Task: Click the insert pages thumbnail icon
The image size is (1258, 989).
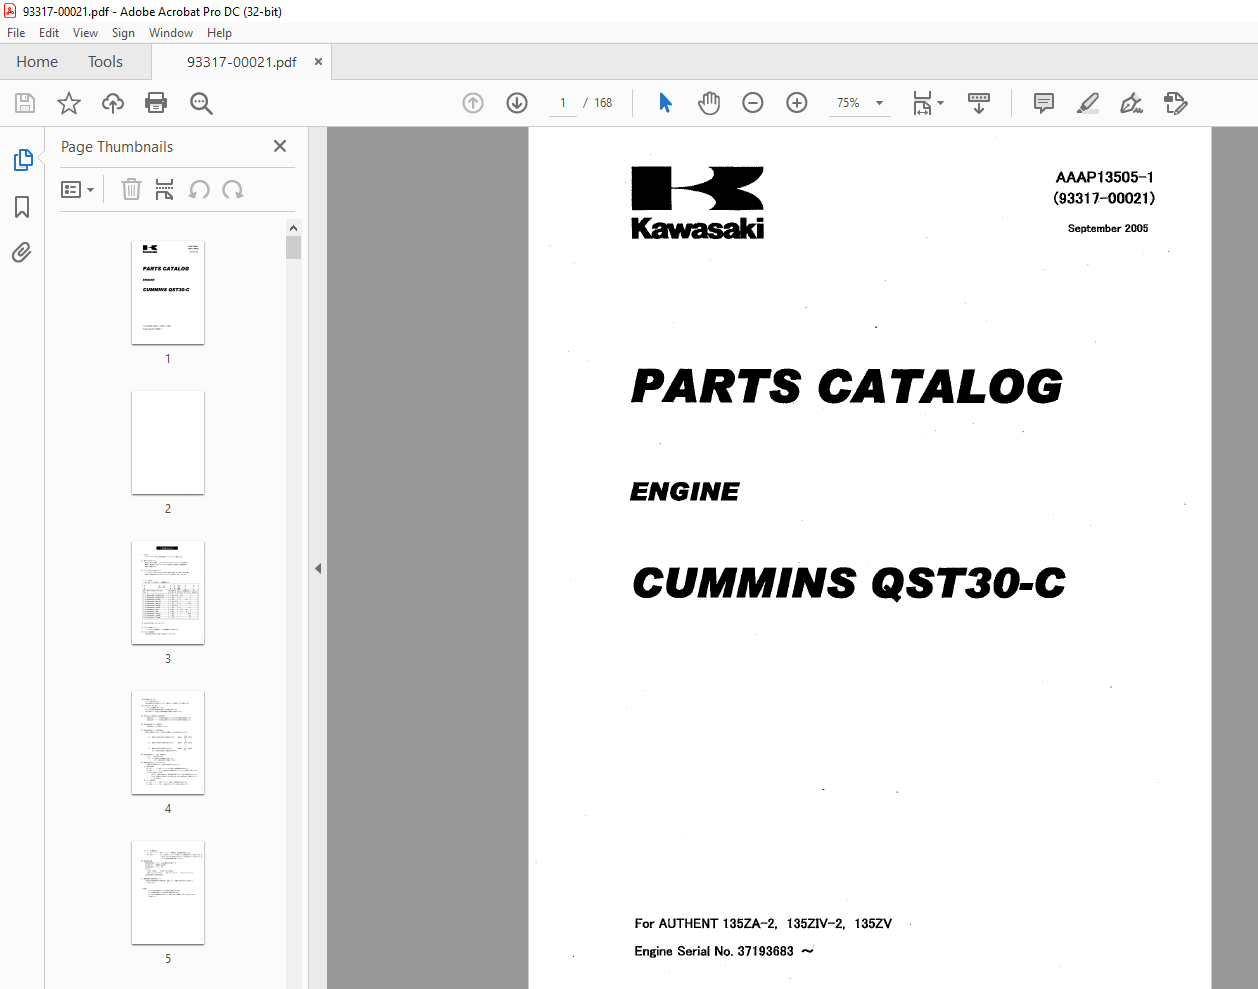Action: point(165,189)
